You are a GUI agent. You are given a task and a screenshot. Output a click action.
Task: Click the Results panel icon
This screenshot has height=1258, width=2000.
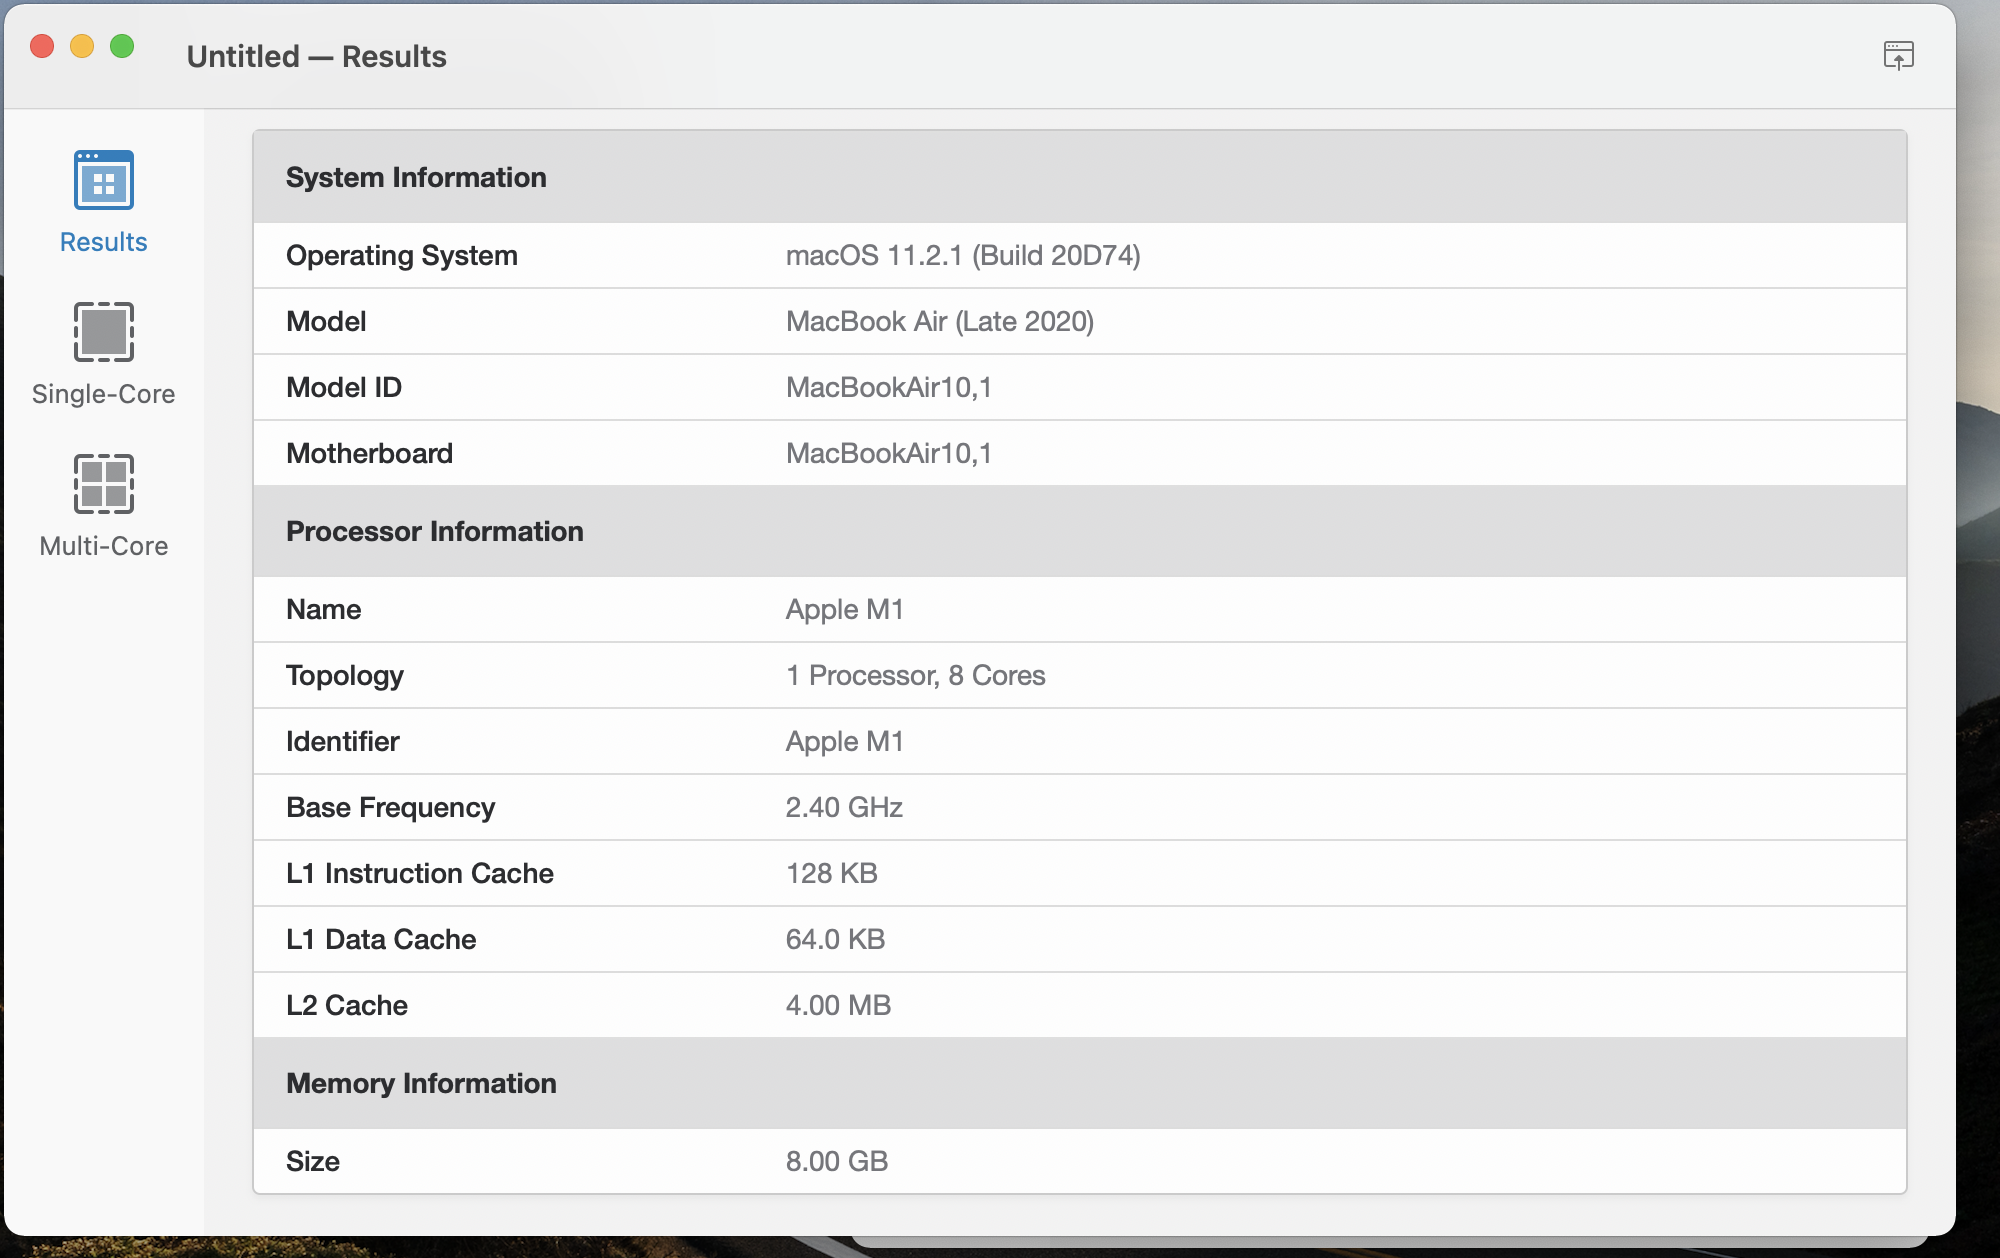tap(103, 180)
